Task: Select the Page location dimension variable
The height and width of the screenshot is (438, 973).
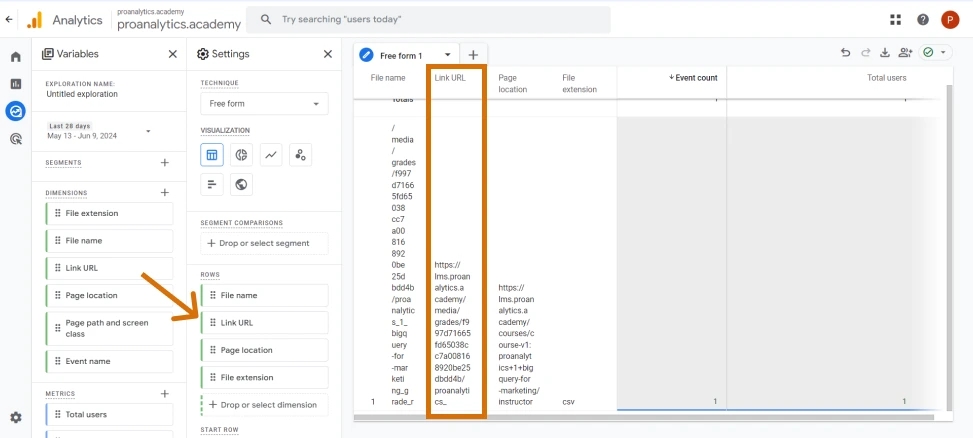Action: 109,295
